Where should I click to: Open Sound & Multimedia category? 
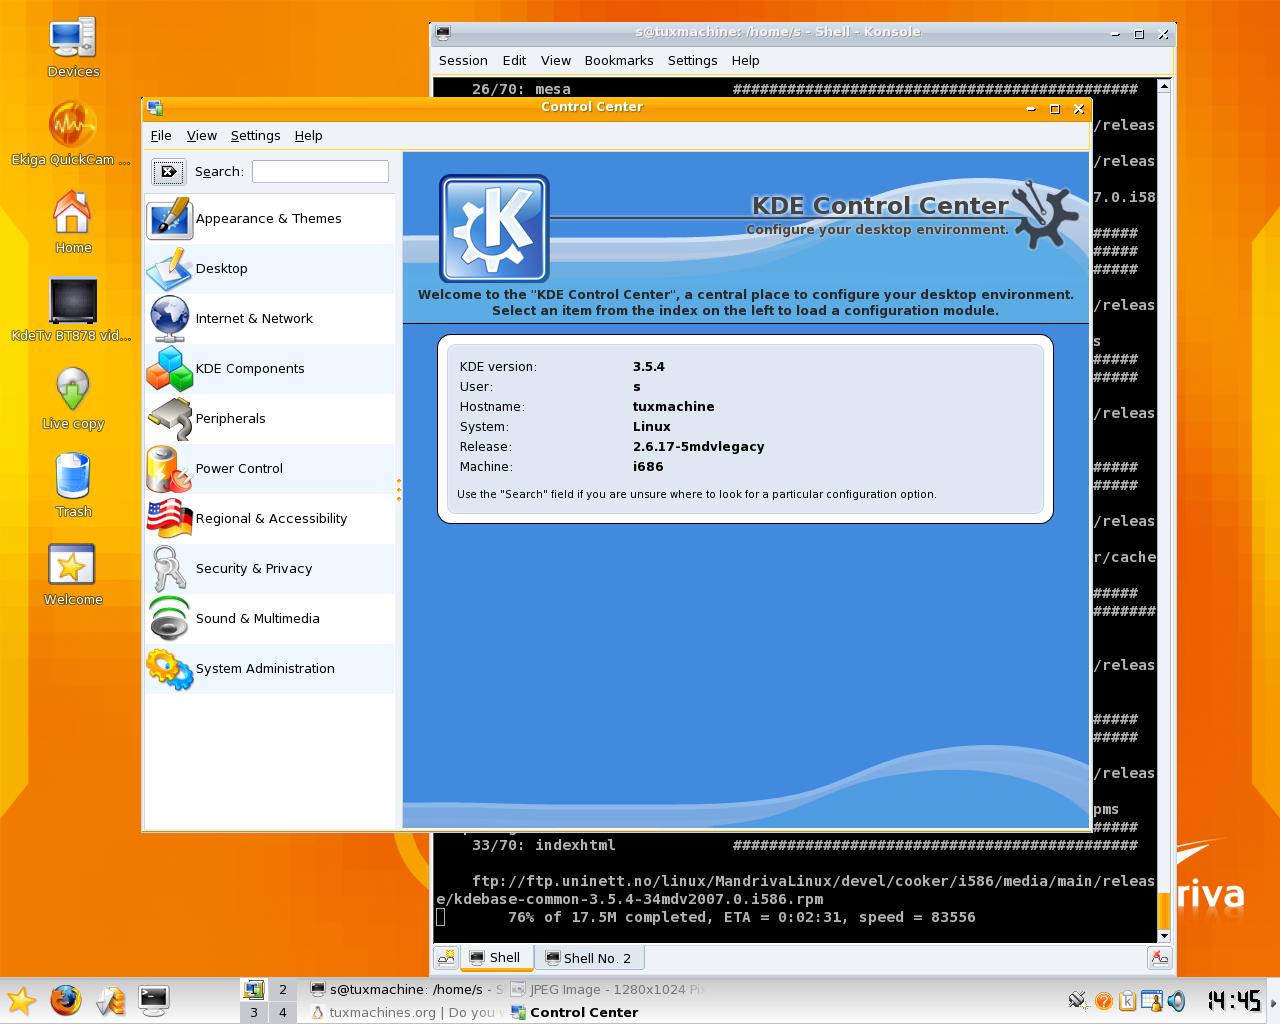point(270,619)
